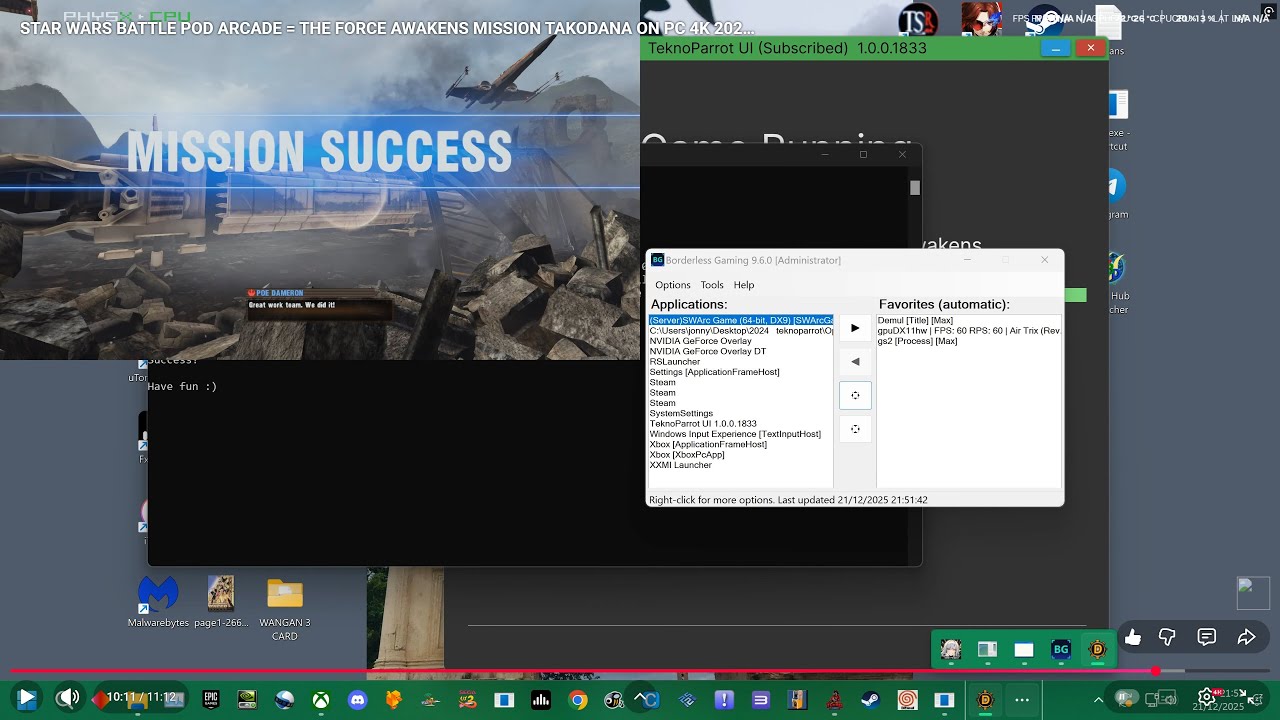
Task: Share the video with the arrow icon
Action: click(x=1246, y=637)
